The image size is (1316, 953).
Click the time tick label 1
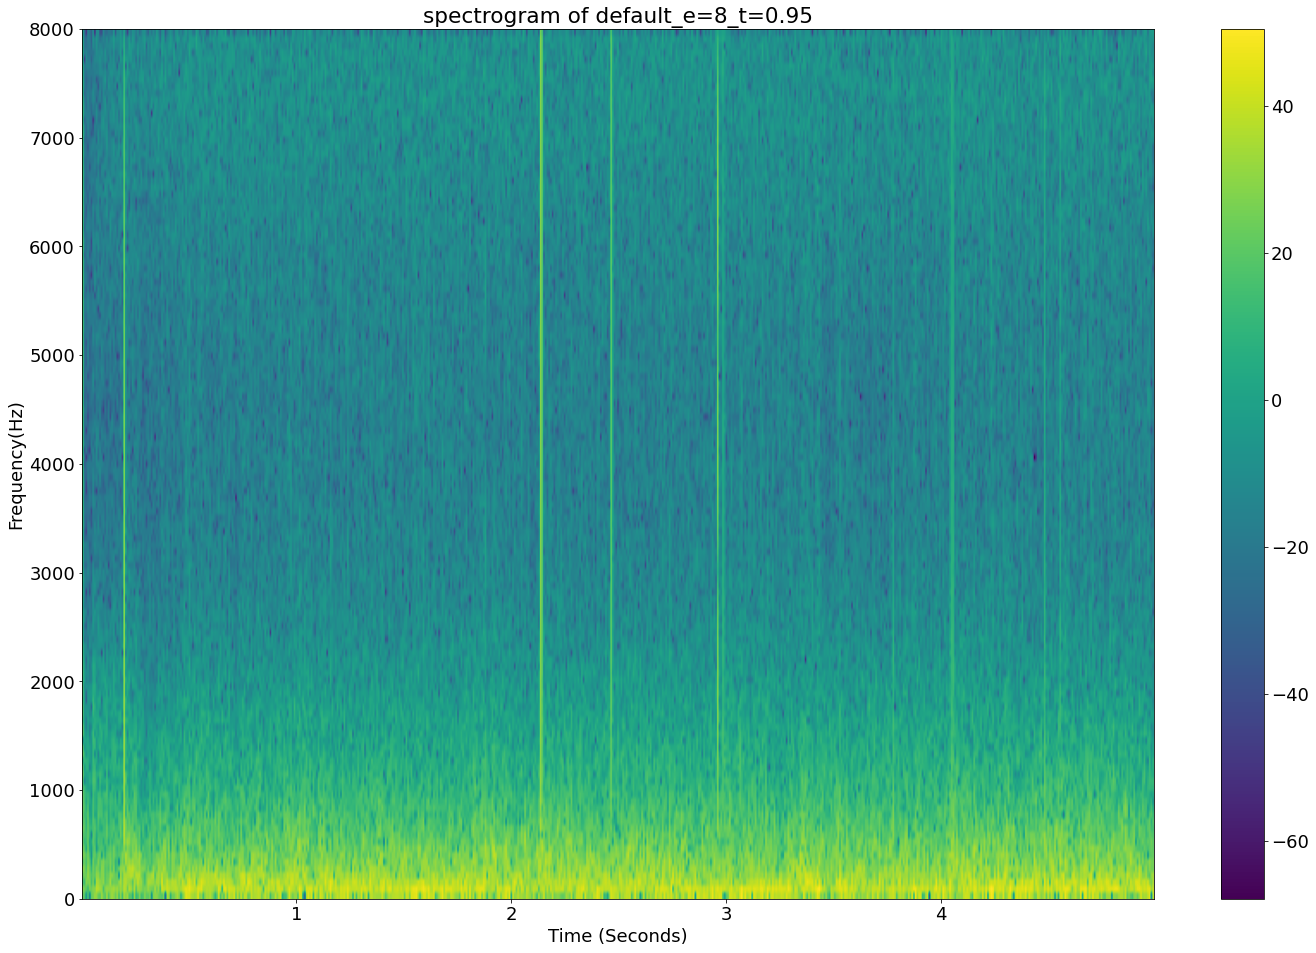[296, 914]
